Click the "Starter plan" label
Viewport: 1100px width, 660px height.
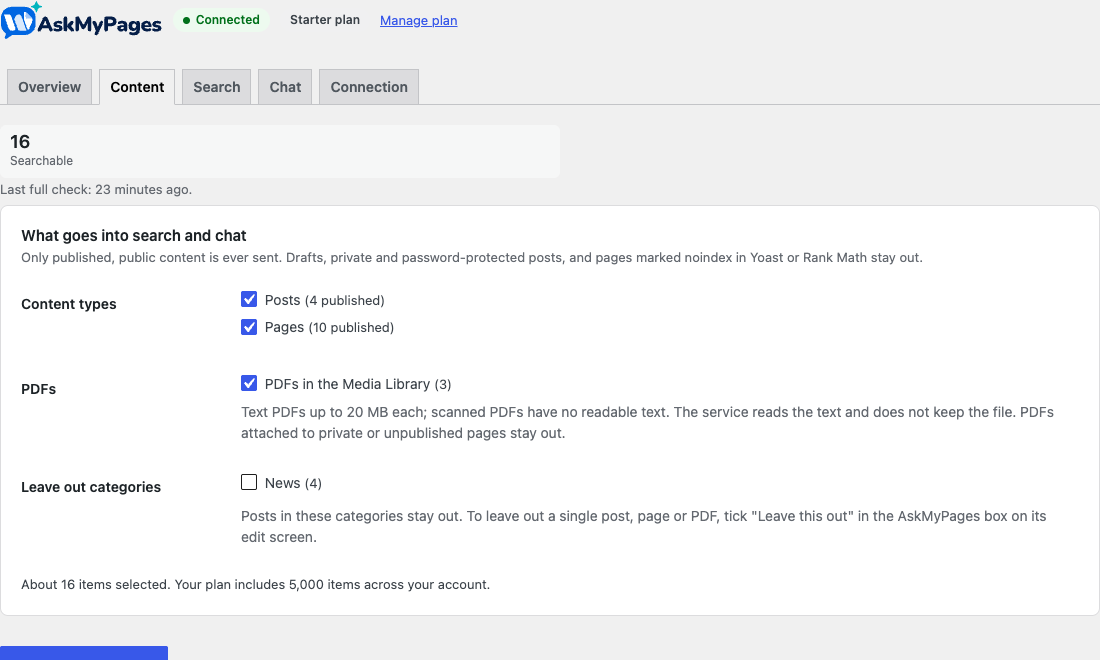325,20
